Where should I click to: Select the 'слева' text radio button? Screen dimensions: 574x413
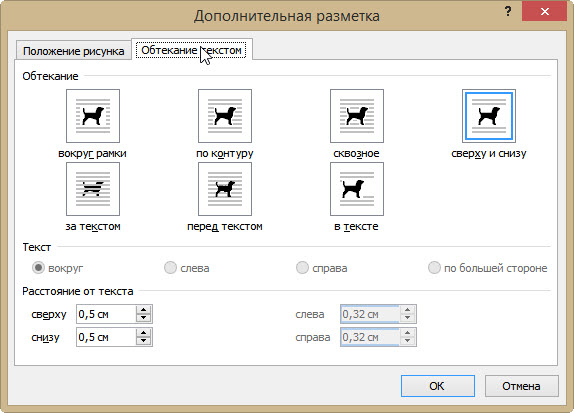click(x=170, y=268)
